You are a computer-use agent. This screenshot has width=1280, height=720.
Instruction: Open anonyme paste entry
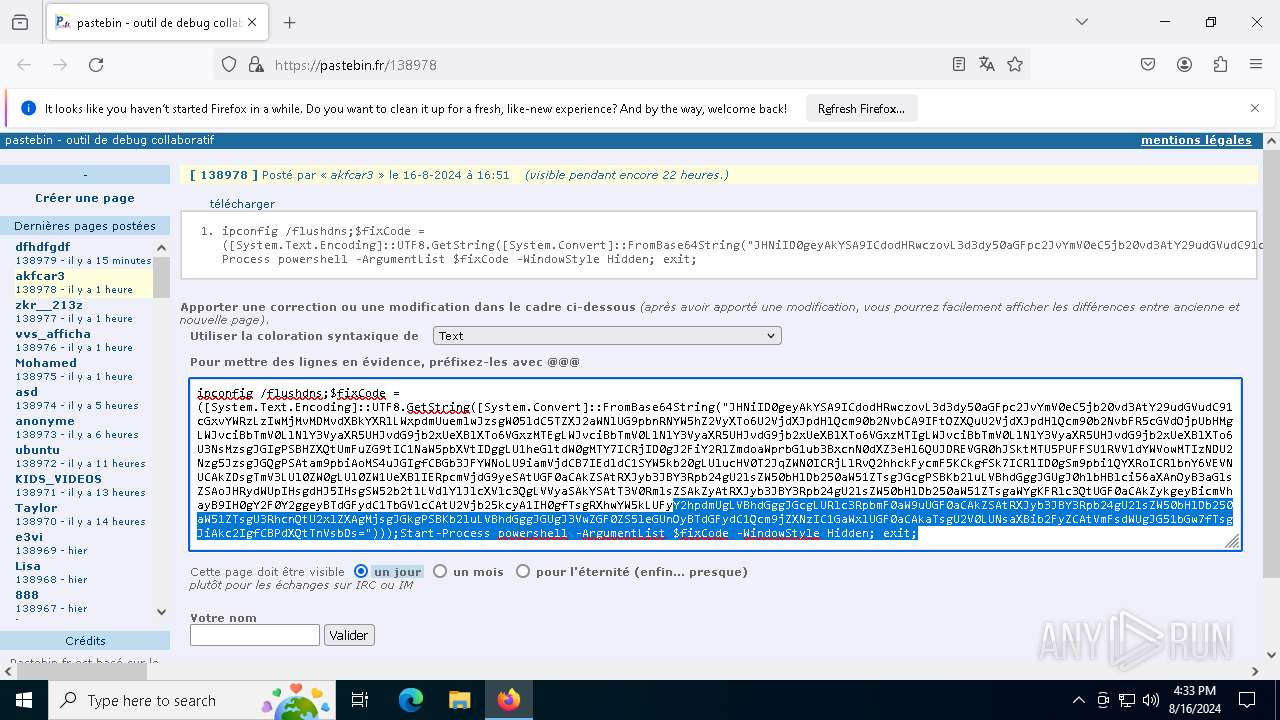click(45, 421)
